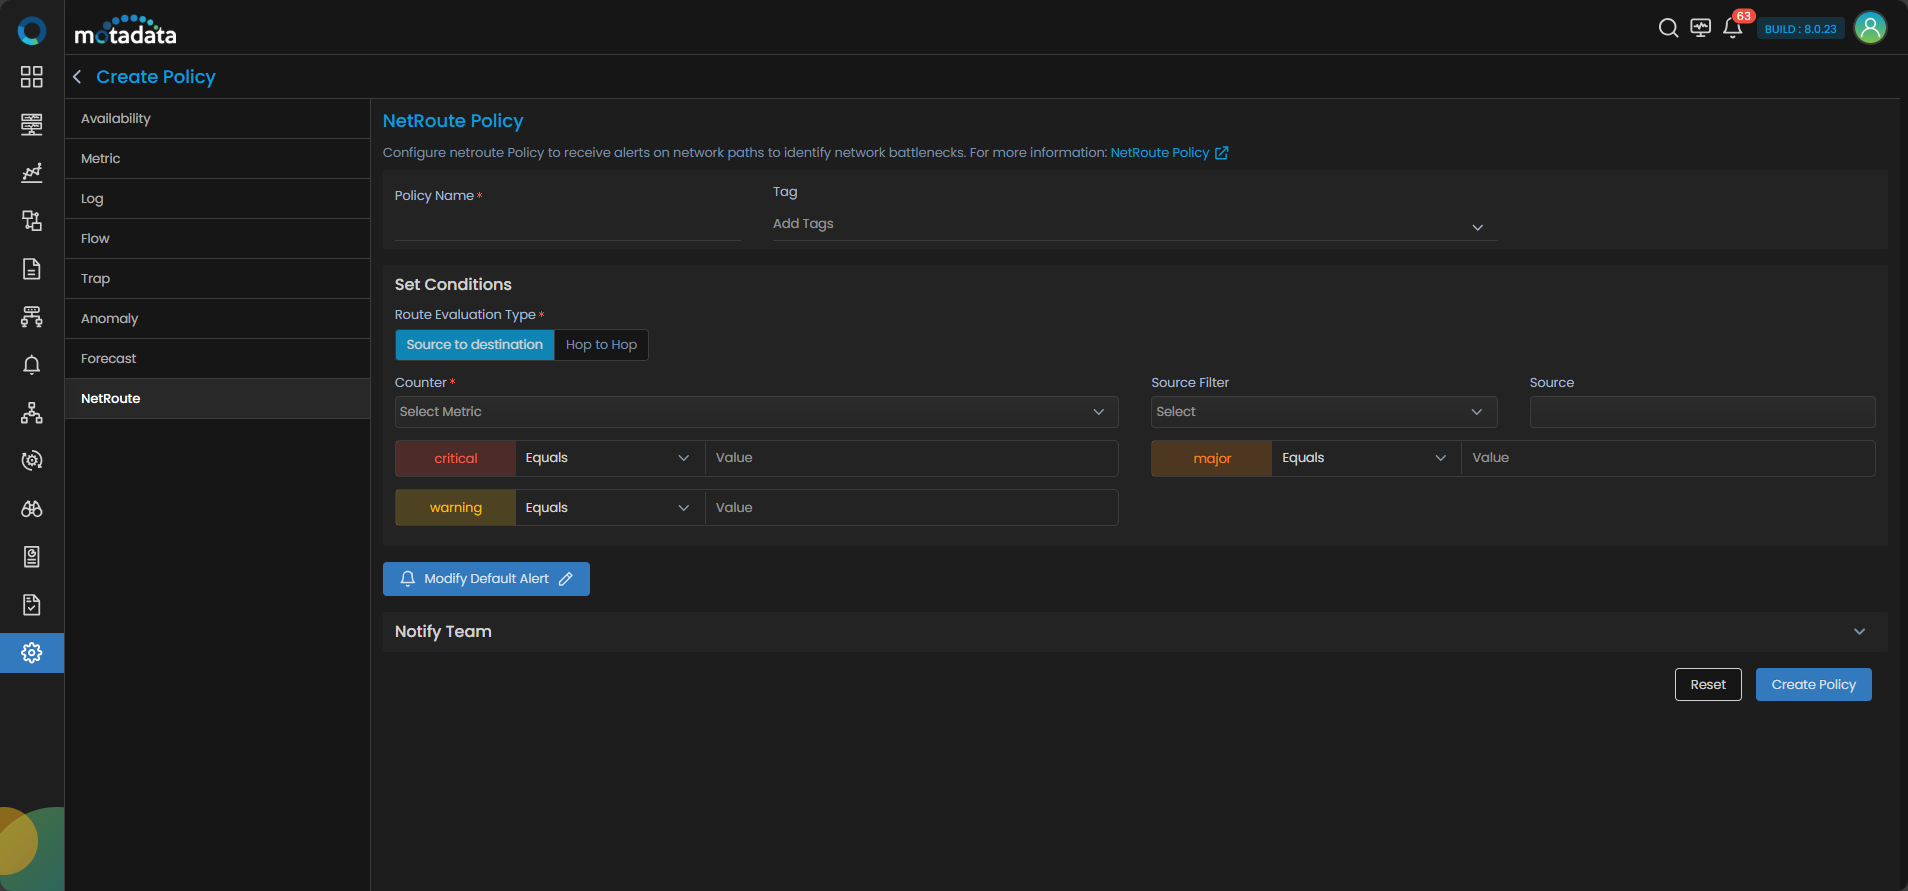Click the binoculars icon in sidebar
This screenshot has width=1908, height=891.
pos(32,509)
